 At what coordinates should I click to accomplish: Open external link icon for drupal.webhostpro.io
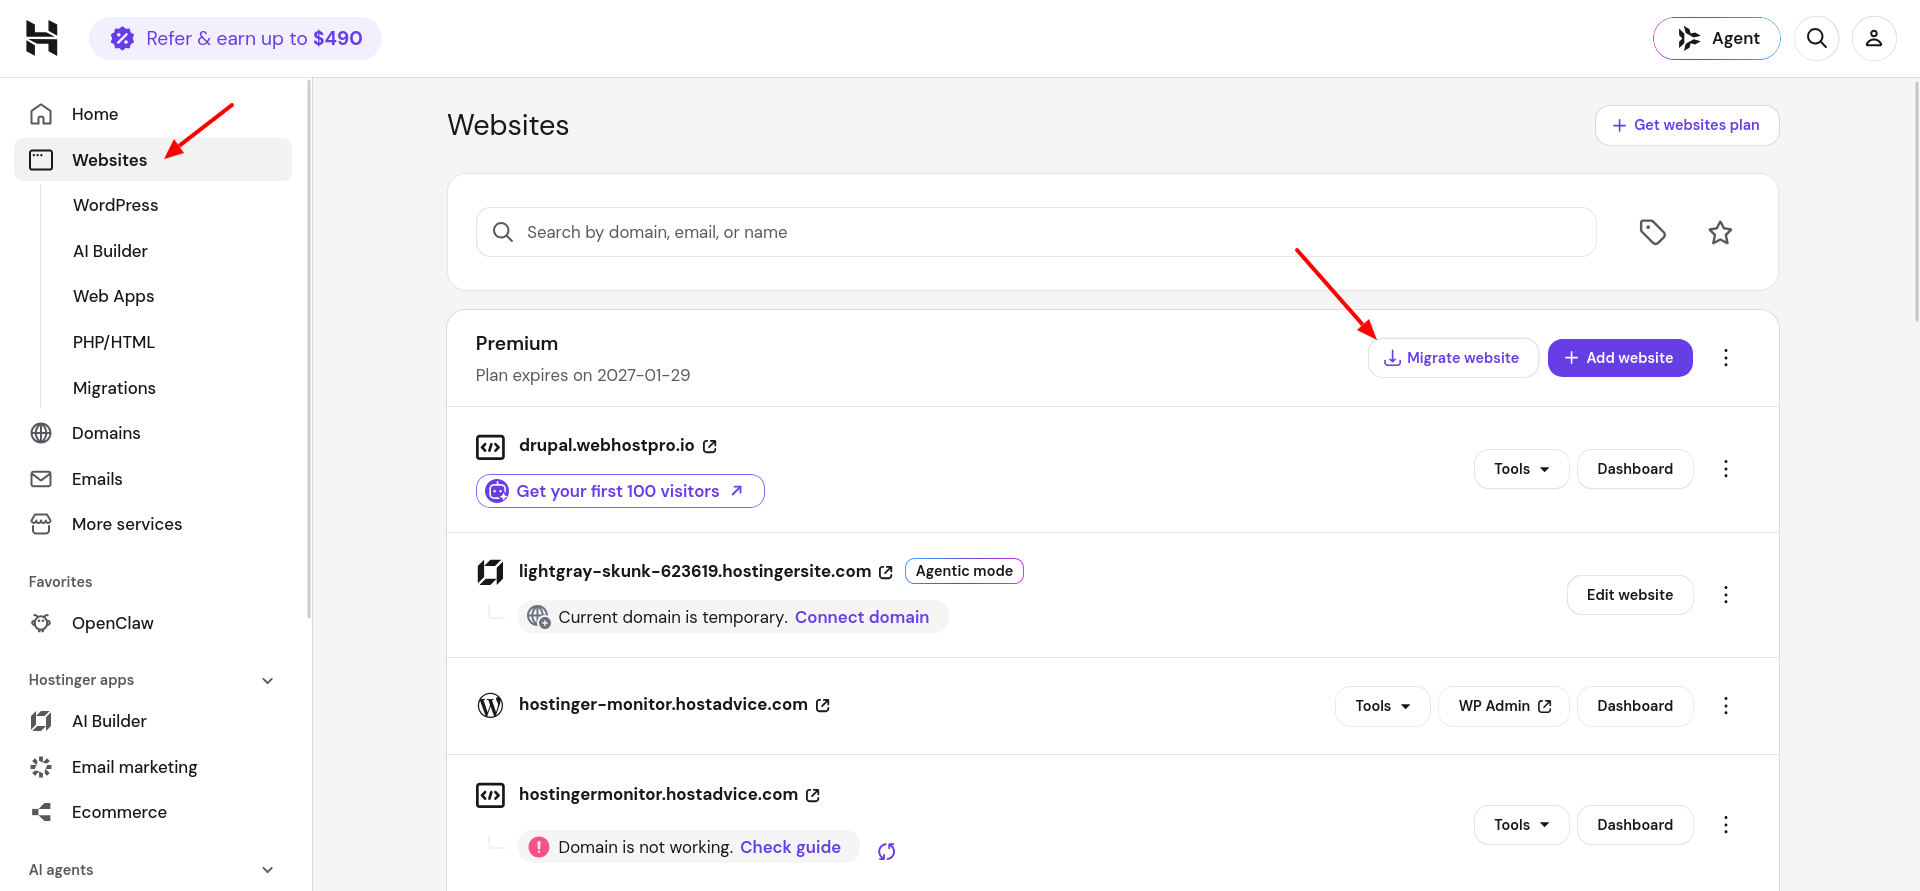pyautogui.click(x=710, y=446)
